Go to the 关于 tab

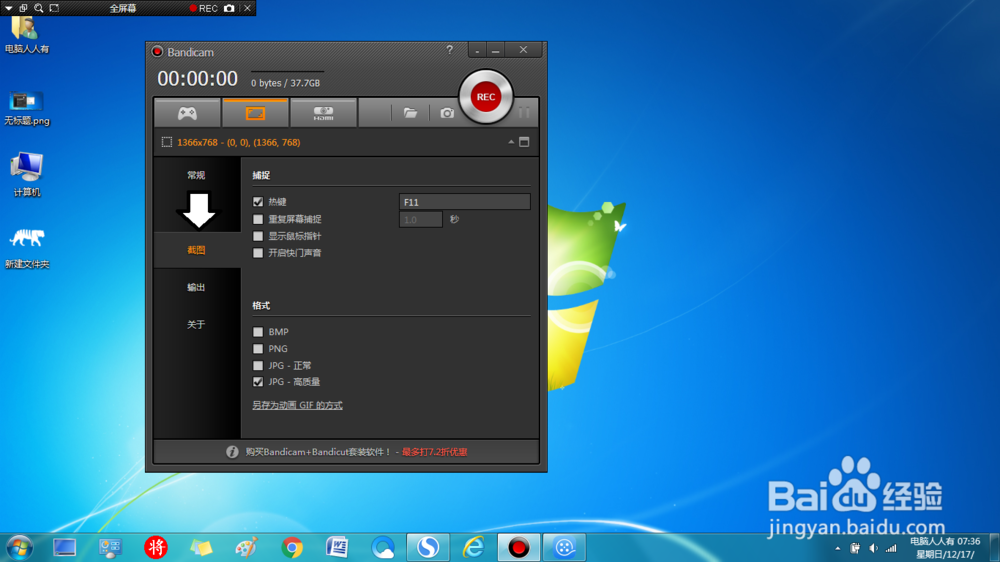(x=196, y=324)
